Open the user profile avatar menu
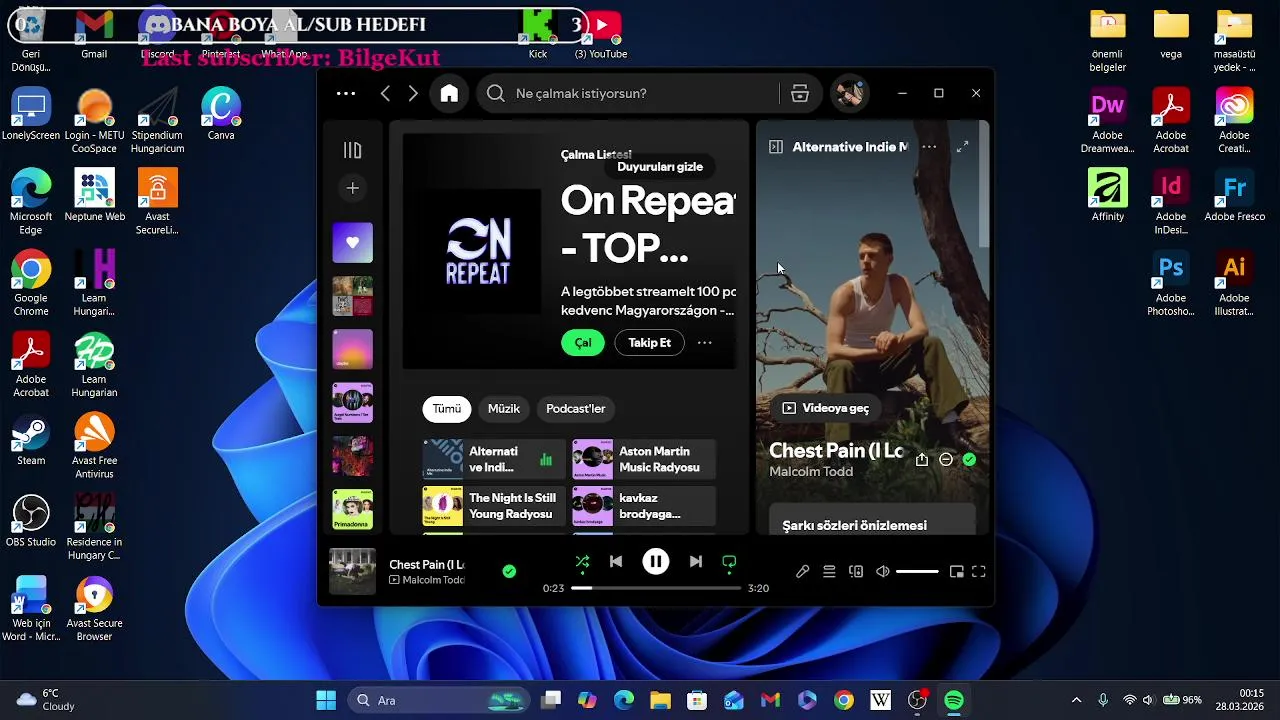The image size is (1280, 720). (x=850, y=93)
